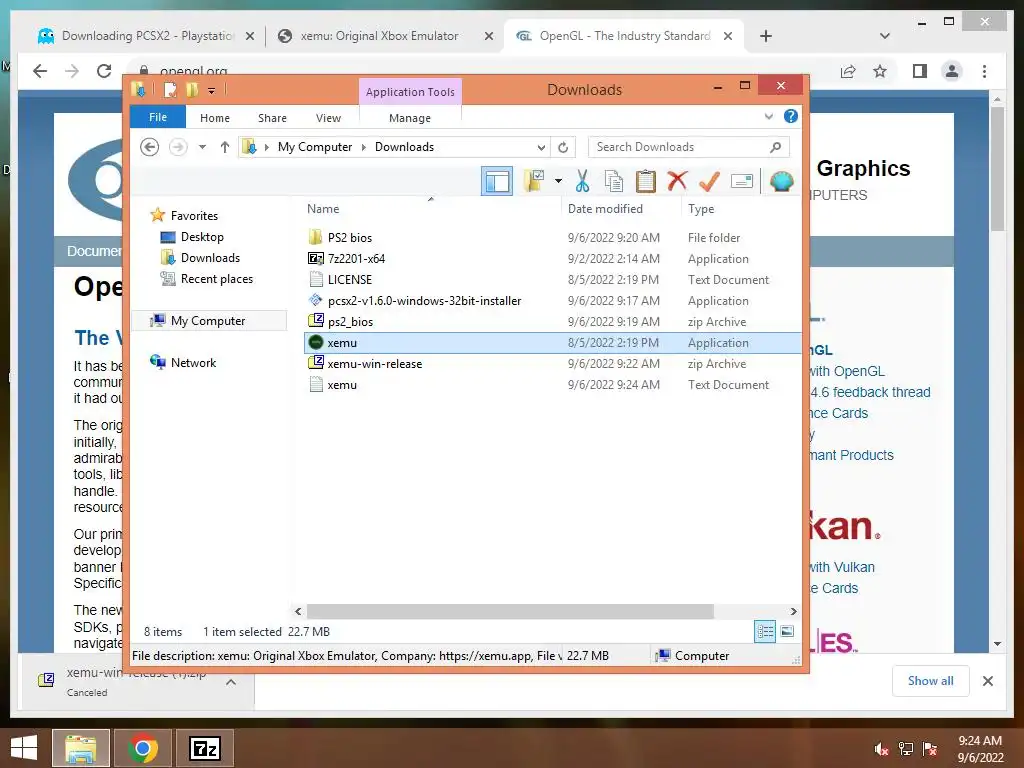Switch to Details view button
The height and width of the screenshot is (768, 1024).
point(765,632)
